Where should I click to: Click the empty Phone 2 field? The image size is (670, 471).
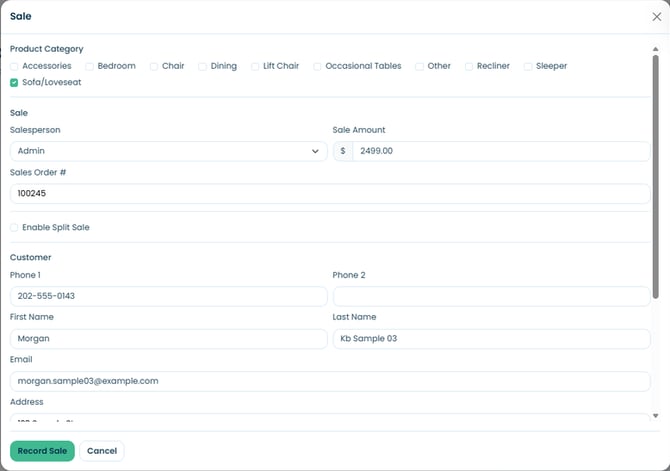[492, 296]
